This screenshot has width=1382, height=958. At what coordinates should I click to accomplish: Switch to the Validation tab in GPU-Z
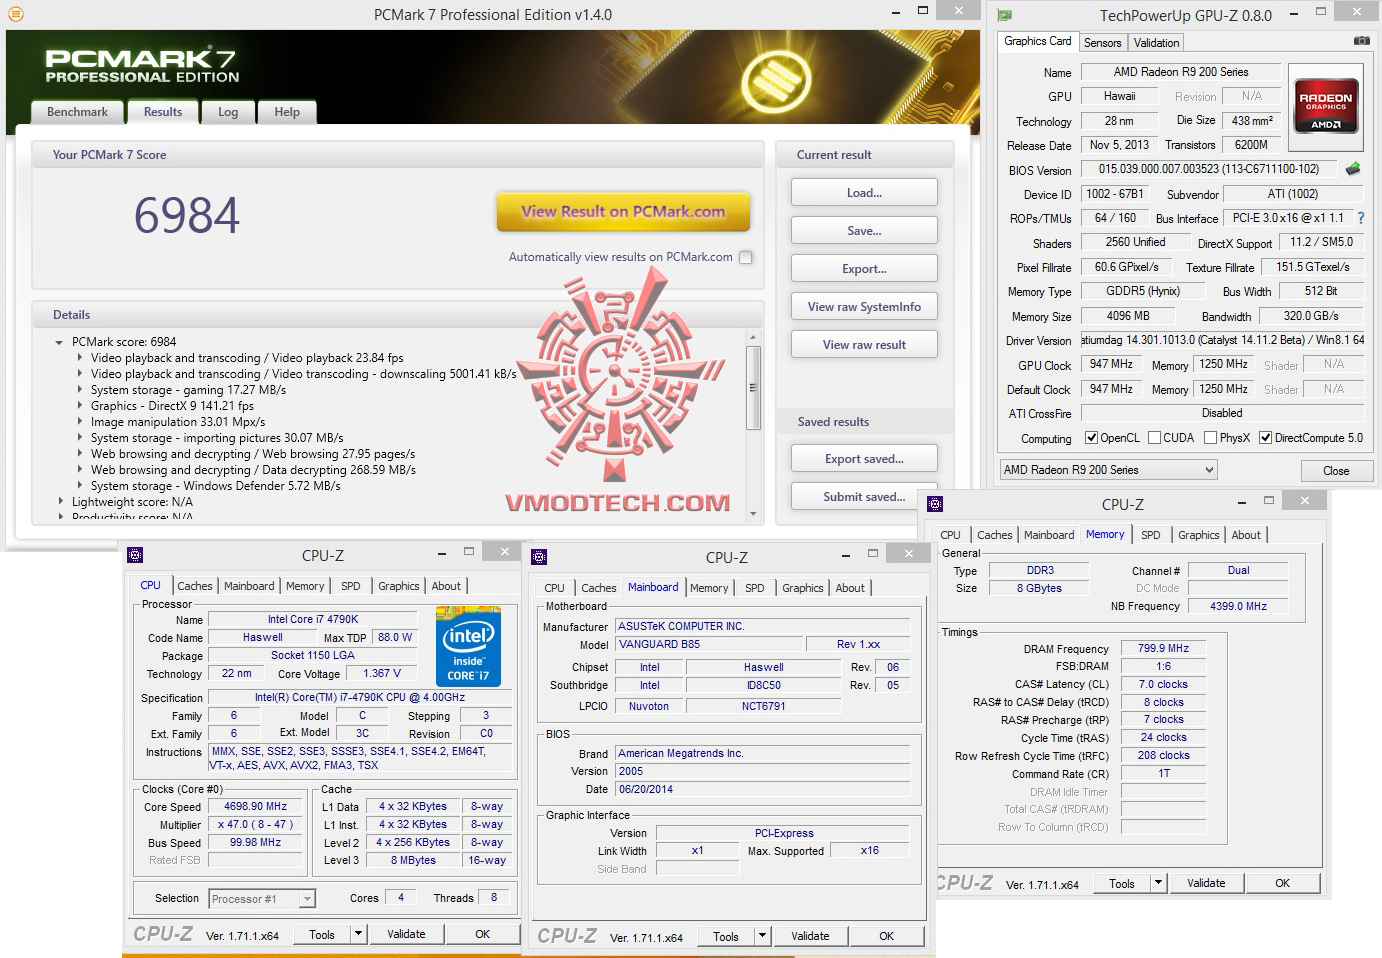[1156, 42]
